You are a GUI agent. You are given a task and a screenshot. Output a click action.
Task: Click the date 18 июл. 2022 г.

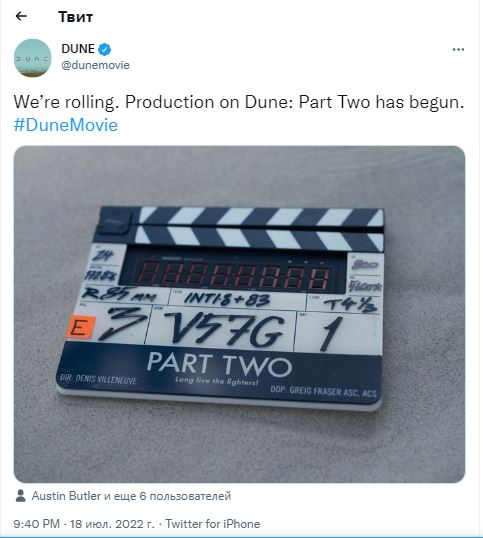click(112, 524)
